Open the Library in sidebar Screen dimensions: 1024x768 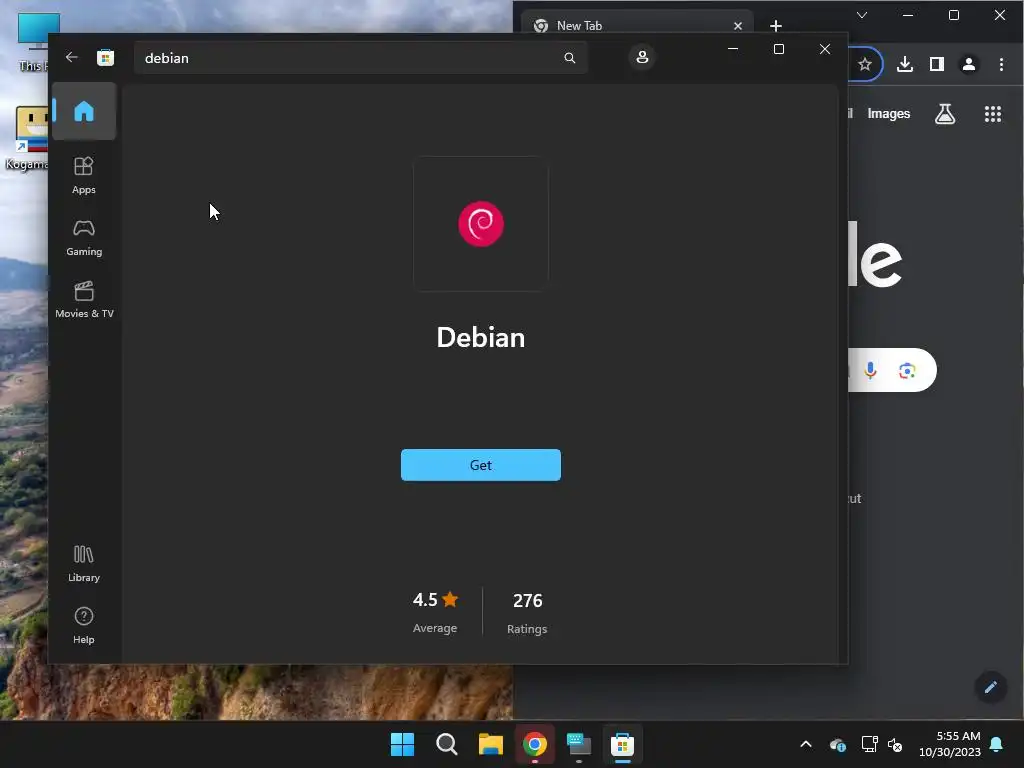(x=84, y=564)
